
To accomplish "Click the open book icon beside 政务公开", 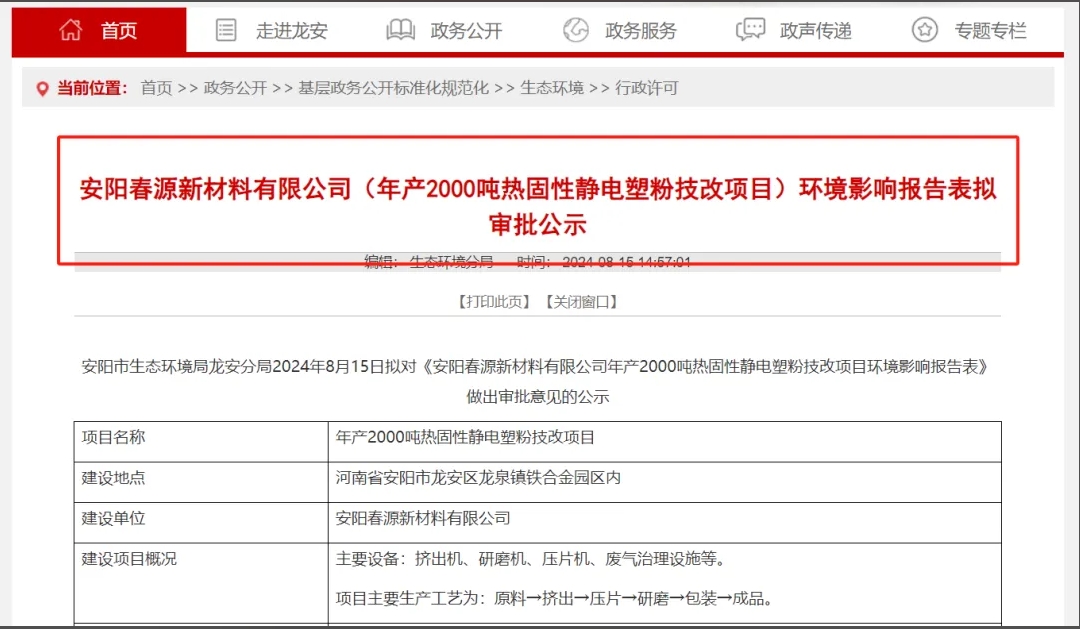I will tap(400, 30).
